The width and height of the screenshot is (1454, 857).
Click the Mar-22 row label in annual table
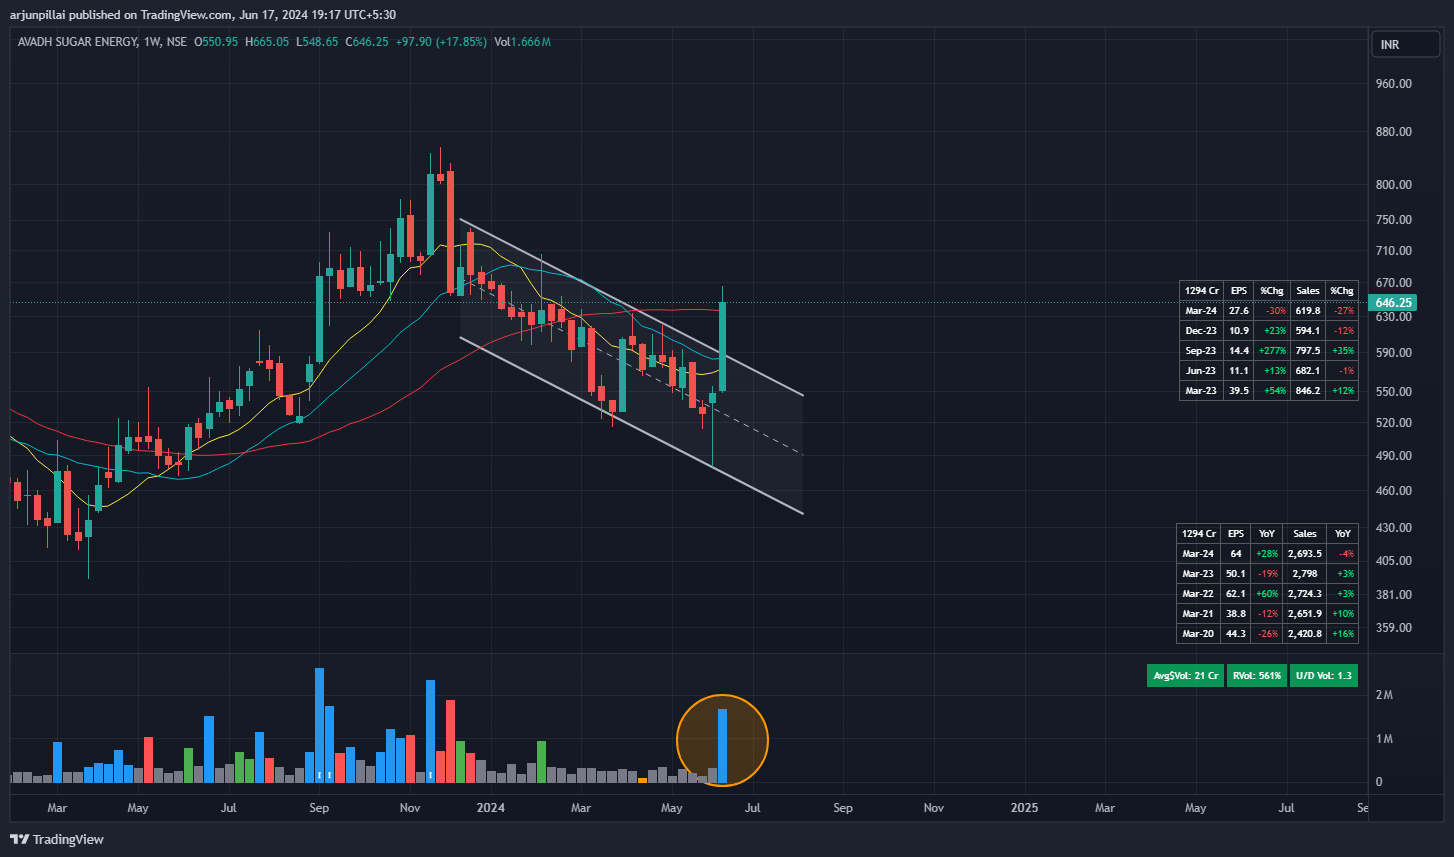[1198, 594]
